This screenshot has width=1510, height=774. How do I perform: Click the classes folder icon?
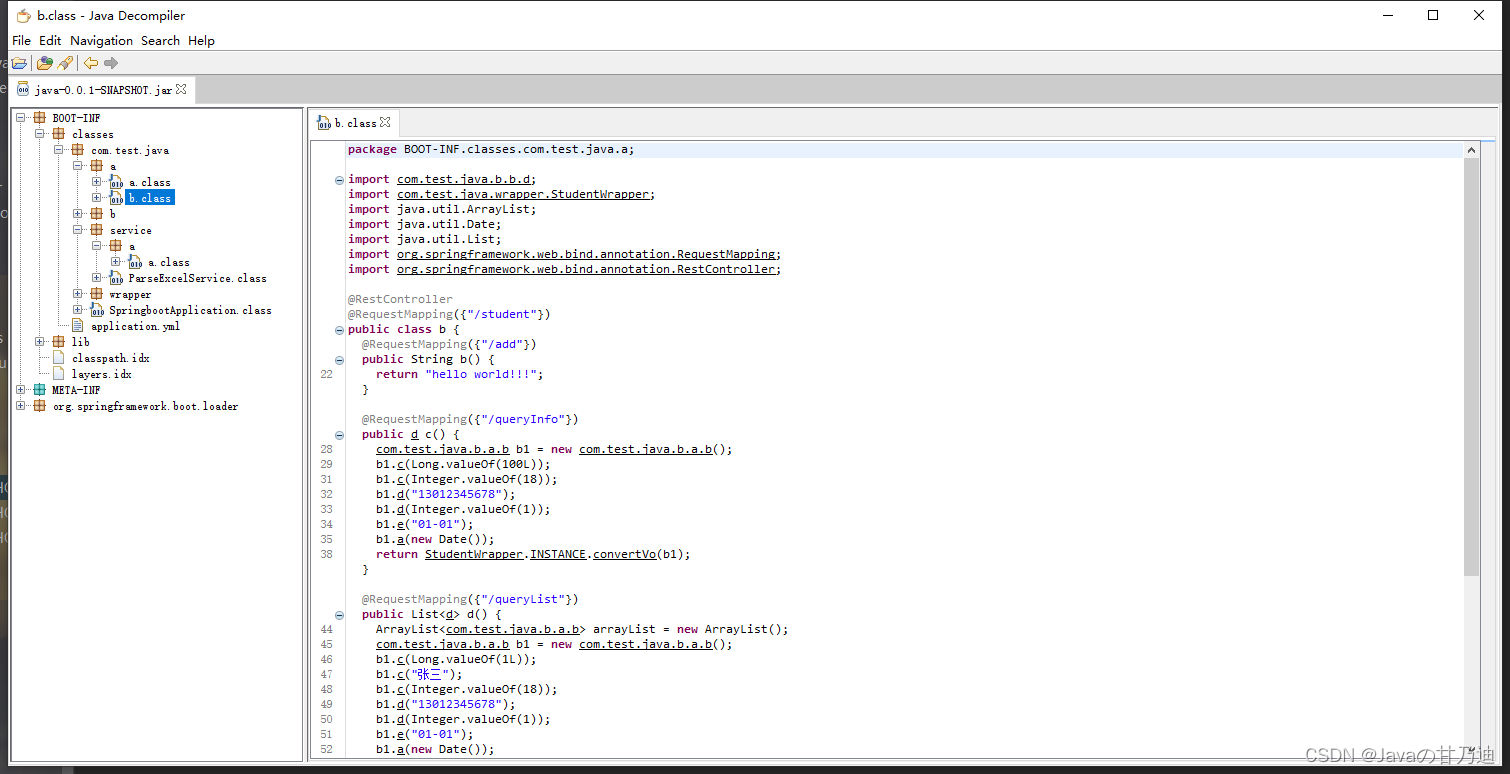point(59,134)
